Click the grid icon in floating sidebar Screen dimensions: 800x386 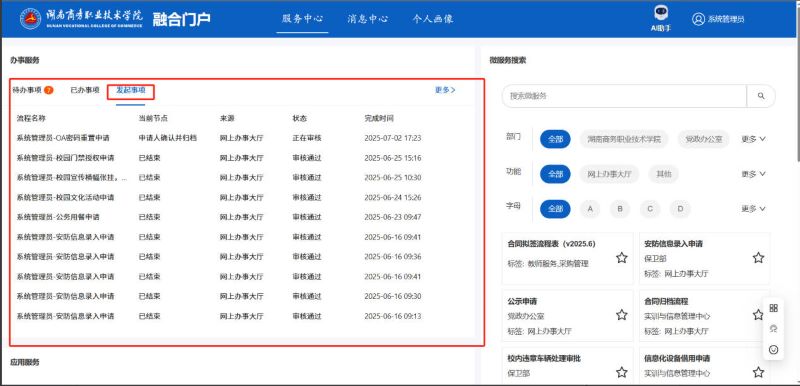(x=773, y=308)
